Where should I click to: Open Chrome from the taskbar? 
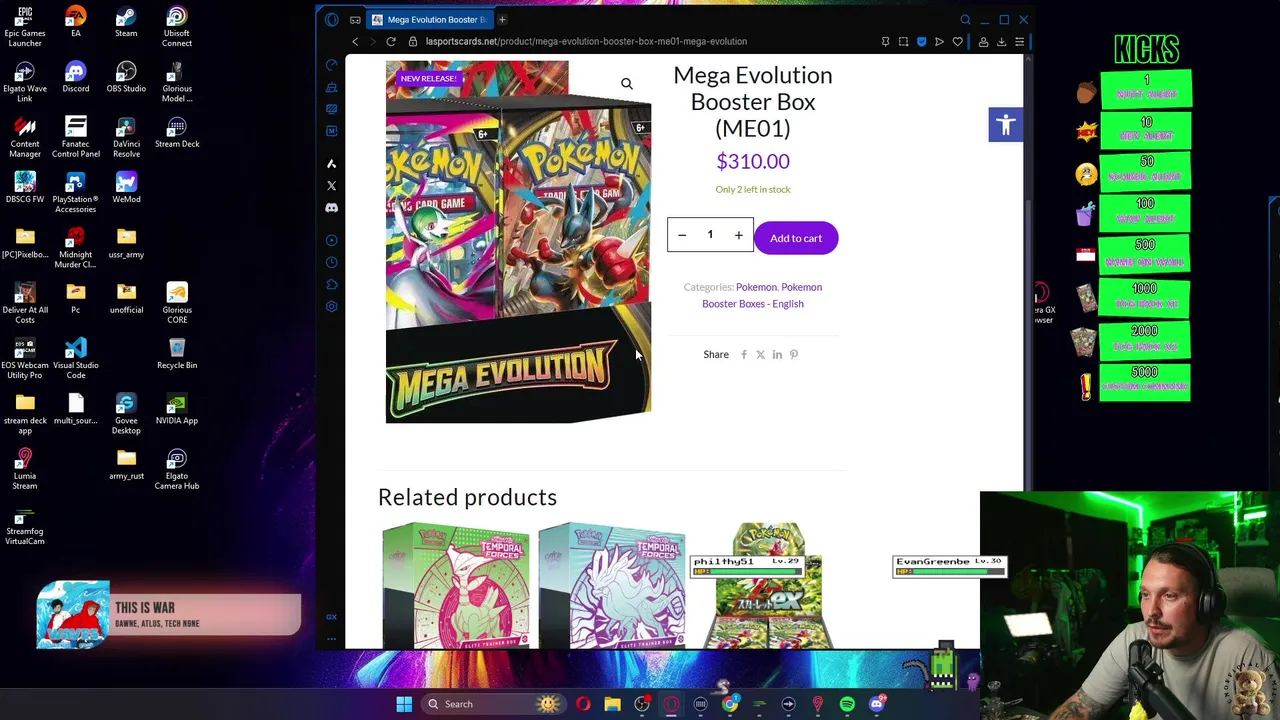pyautogui.click(x=730, y=704)
